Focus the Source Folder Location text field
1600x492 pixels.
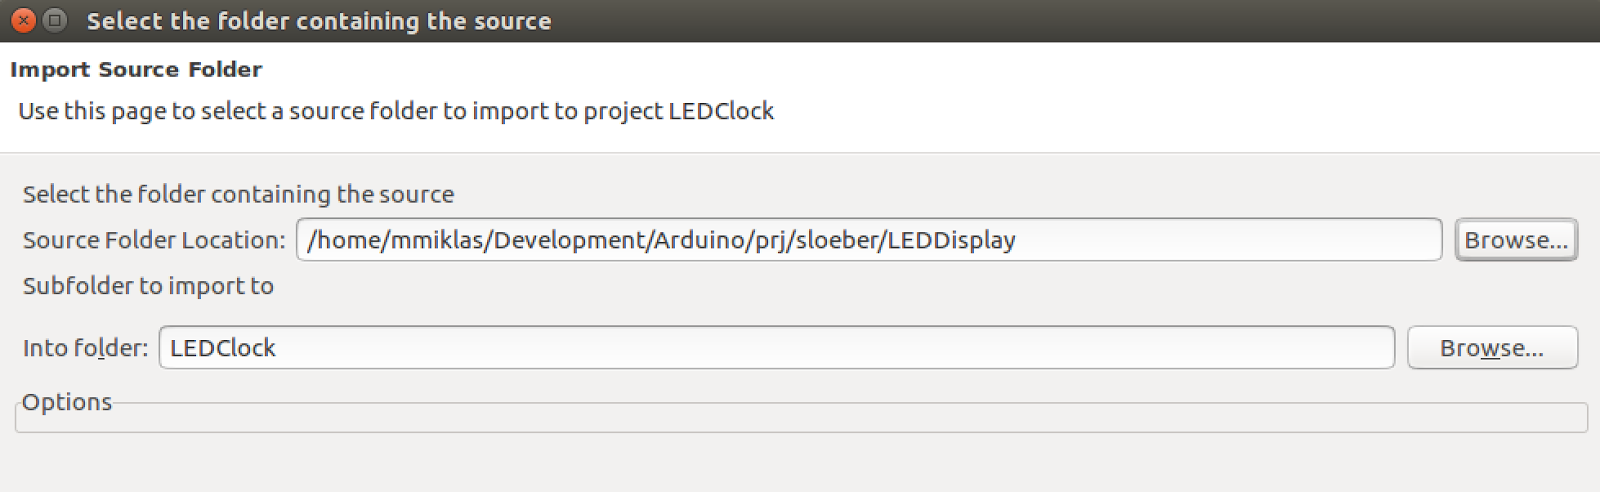[x=1200, y=240]
